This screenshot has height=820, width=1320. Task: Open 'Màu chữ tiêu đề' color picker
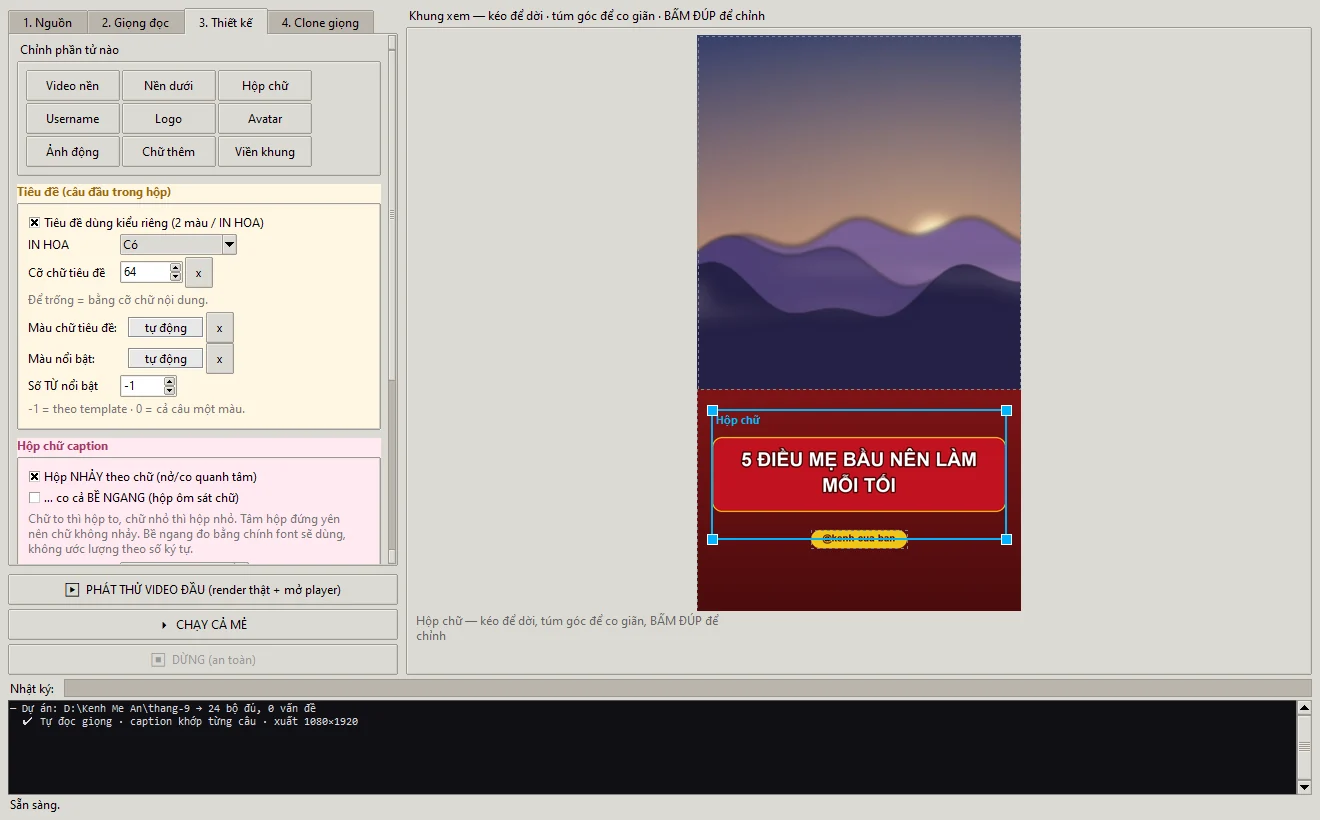coord(165,328)
